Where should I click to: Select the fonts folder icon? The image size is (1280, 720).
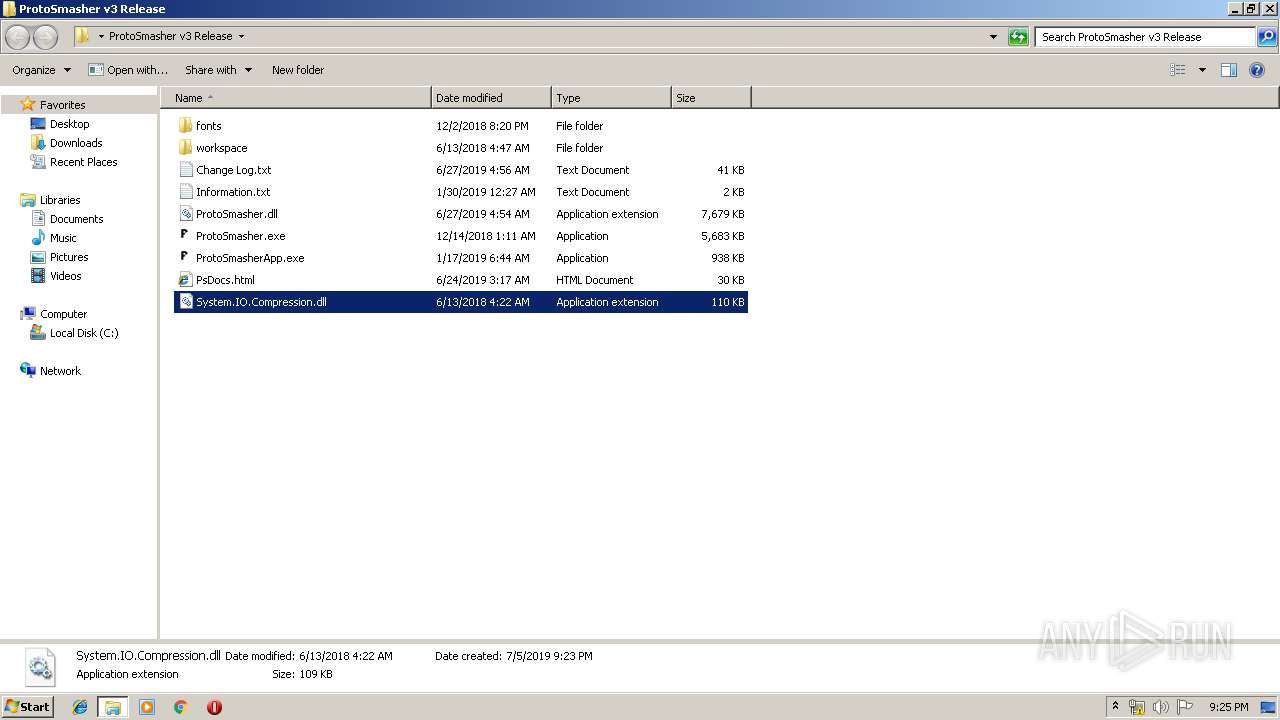pyautogui.click(x=185, y=126)
